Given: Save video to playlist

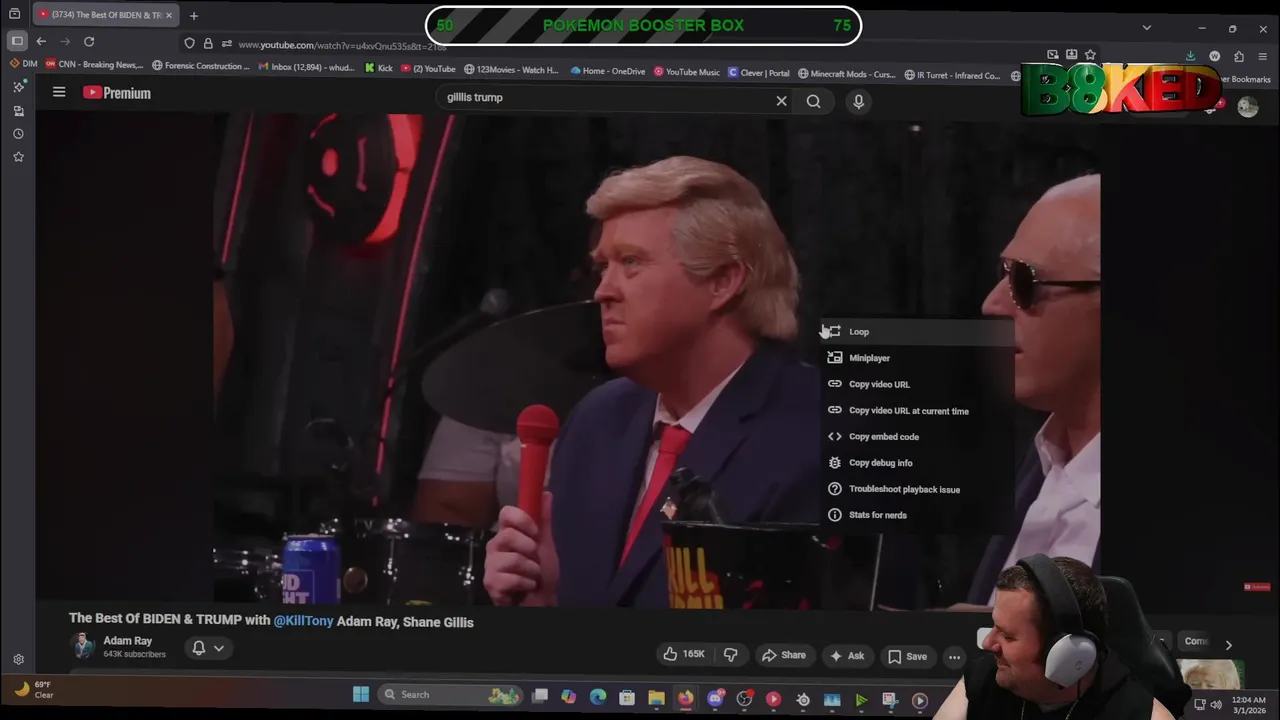Looking at the screenshot, I should [908, 656].
